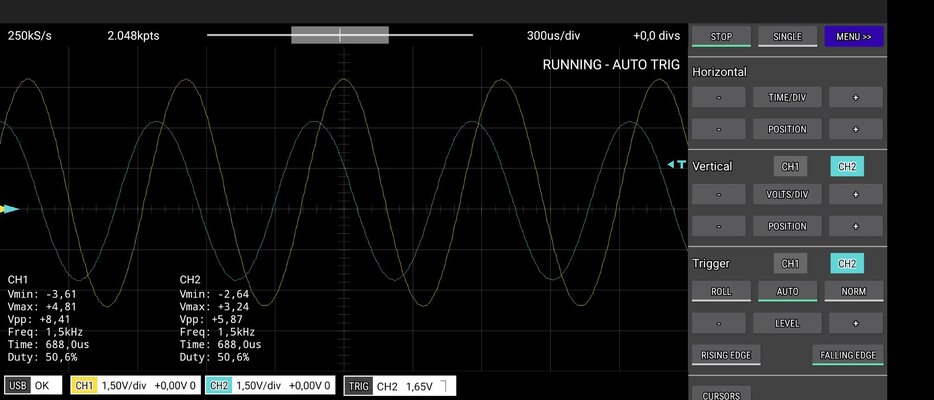Click CH2 Vpp: +5,87 measurement

pos(211,319)
